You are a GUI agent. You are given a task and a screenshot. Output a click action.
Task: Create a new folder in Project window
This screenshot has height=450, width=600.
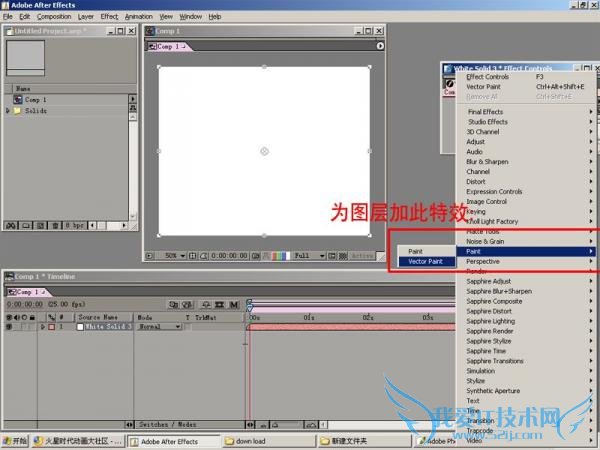click(x=26, y=225)
